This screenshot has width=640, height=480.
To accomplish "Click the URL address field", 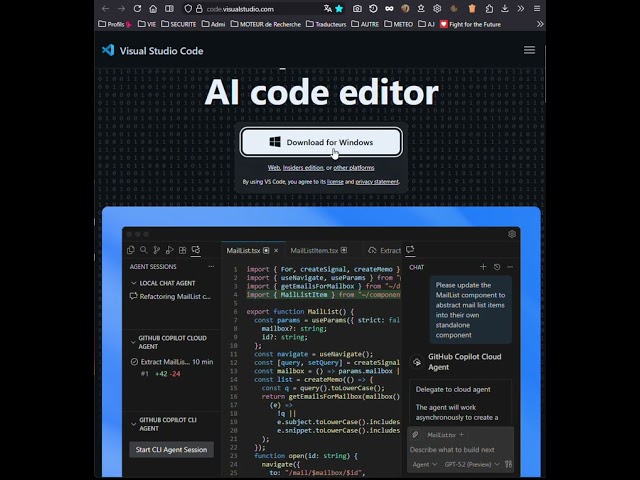I will coord(261,9).
